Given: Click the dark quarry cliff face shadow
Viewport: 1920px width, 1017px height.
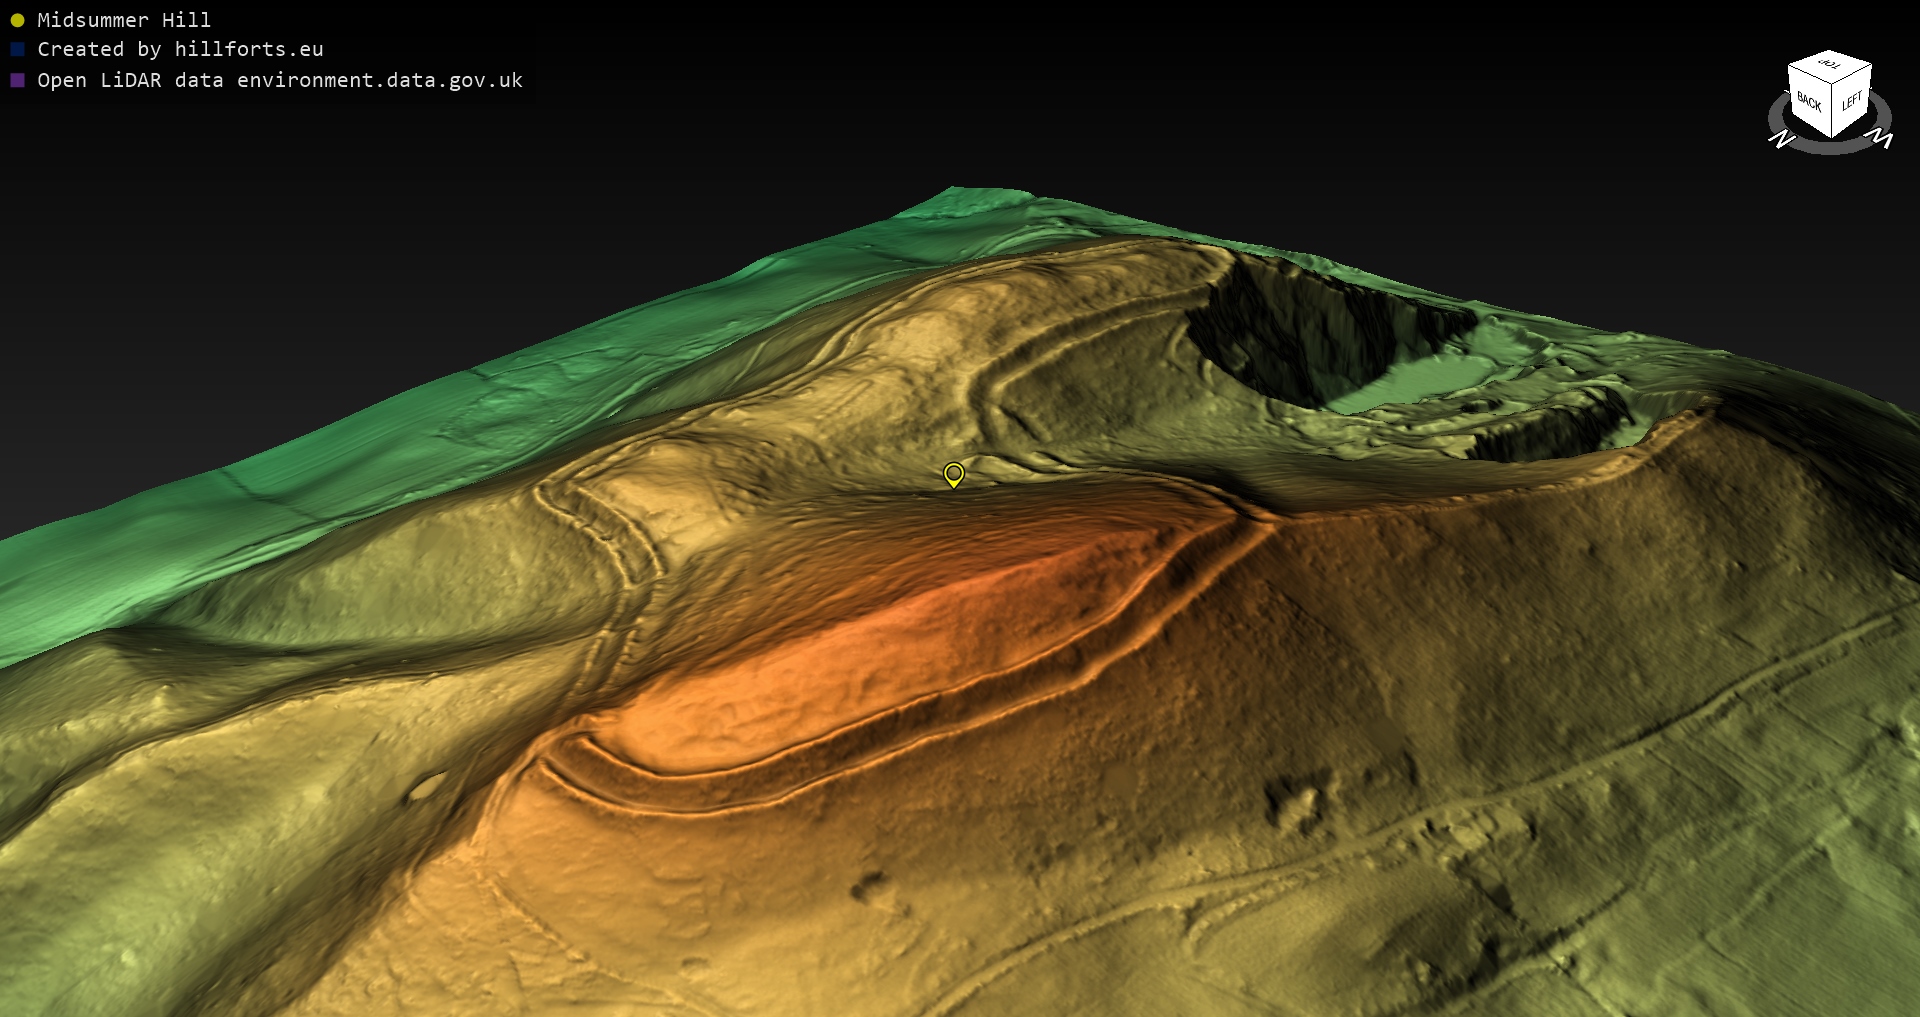Looking at the screenshot, I should pyautogui.click(x=1290, y=330).
